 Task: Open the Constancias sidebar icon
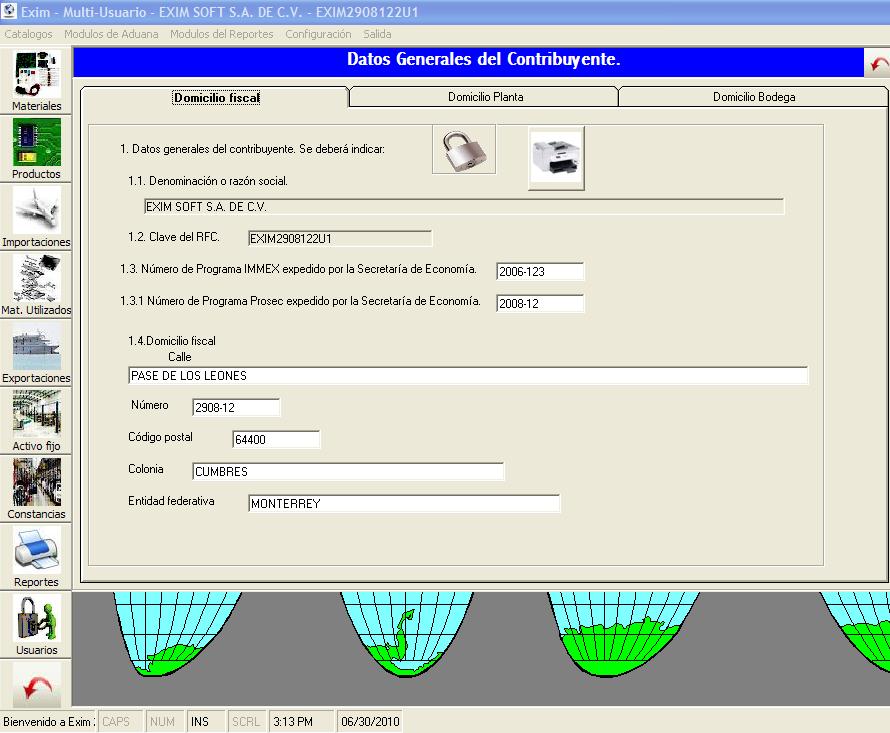tap(36, 489)
